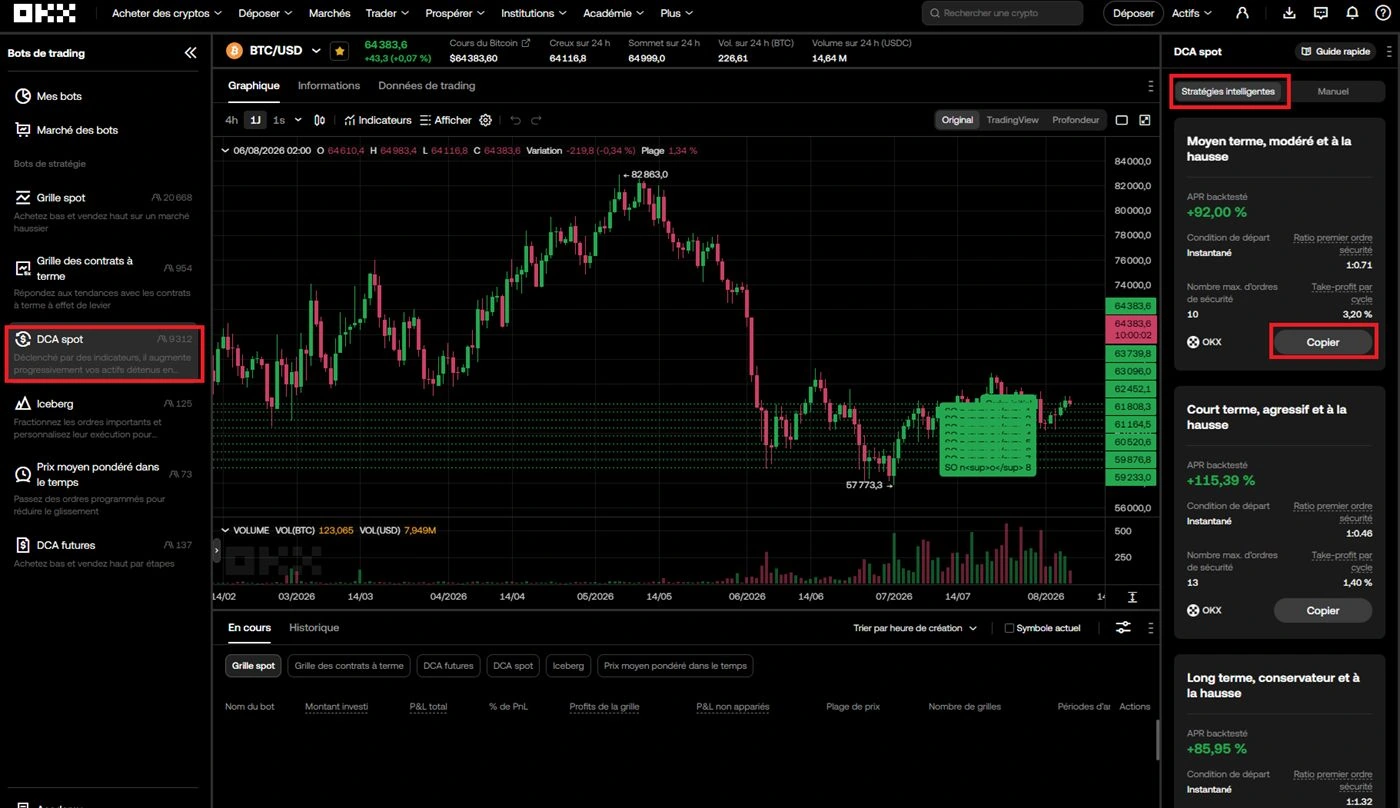Viewport: 1400px width, 808px height.
Task: Select Original chart view
Action: pos(957,120)
